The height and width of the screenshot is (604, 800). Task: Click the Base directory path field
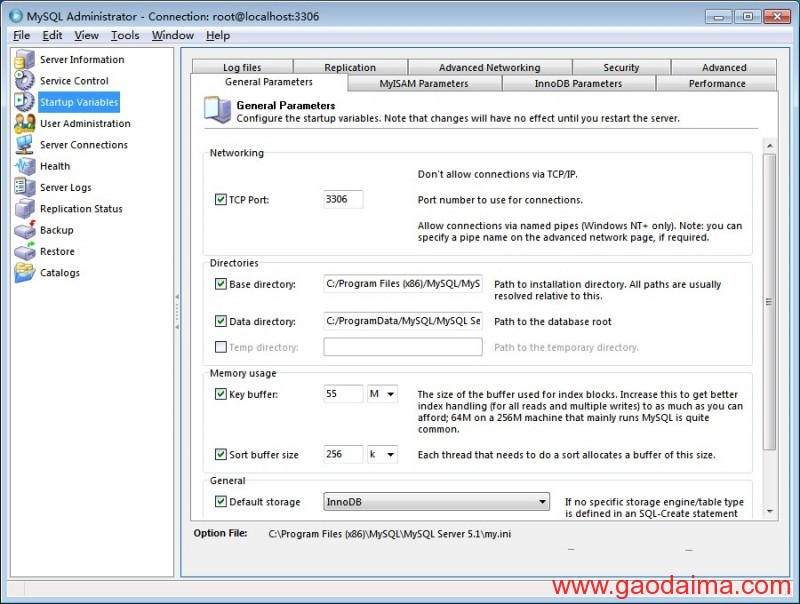403,284
